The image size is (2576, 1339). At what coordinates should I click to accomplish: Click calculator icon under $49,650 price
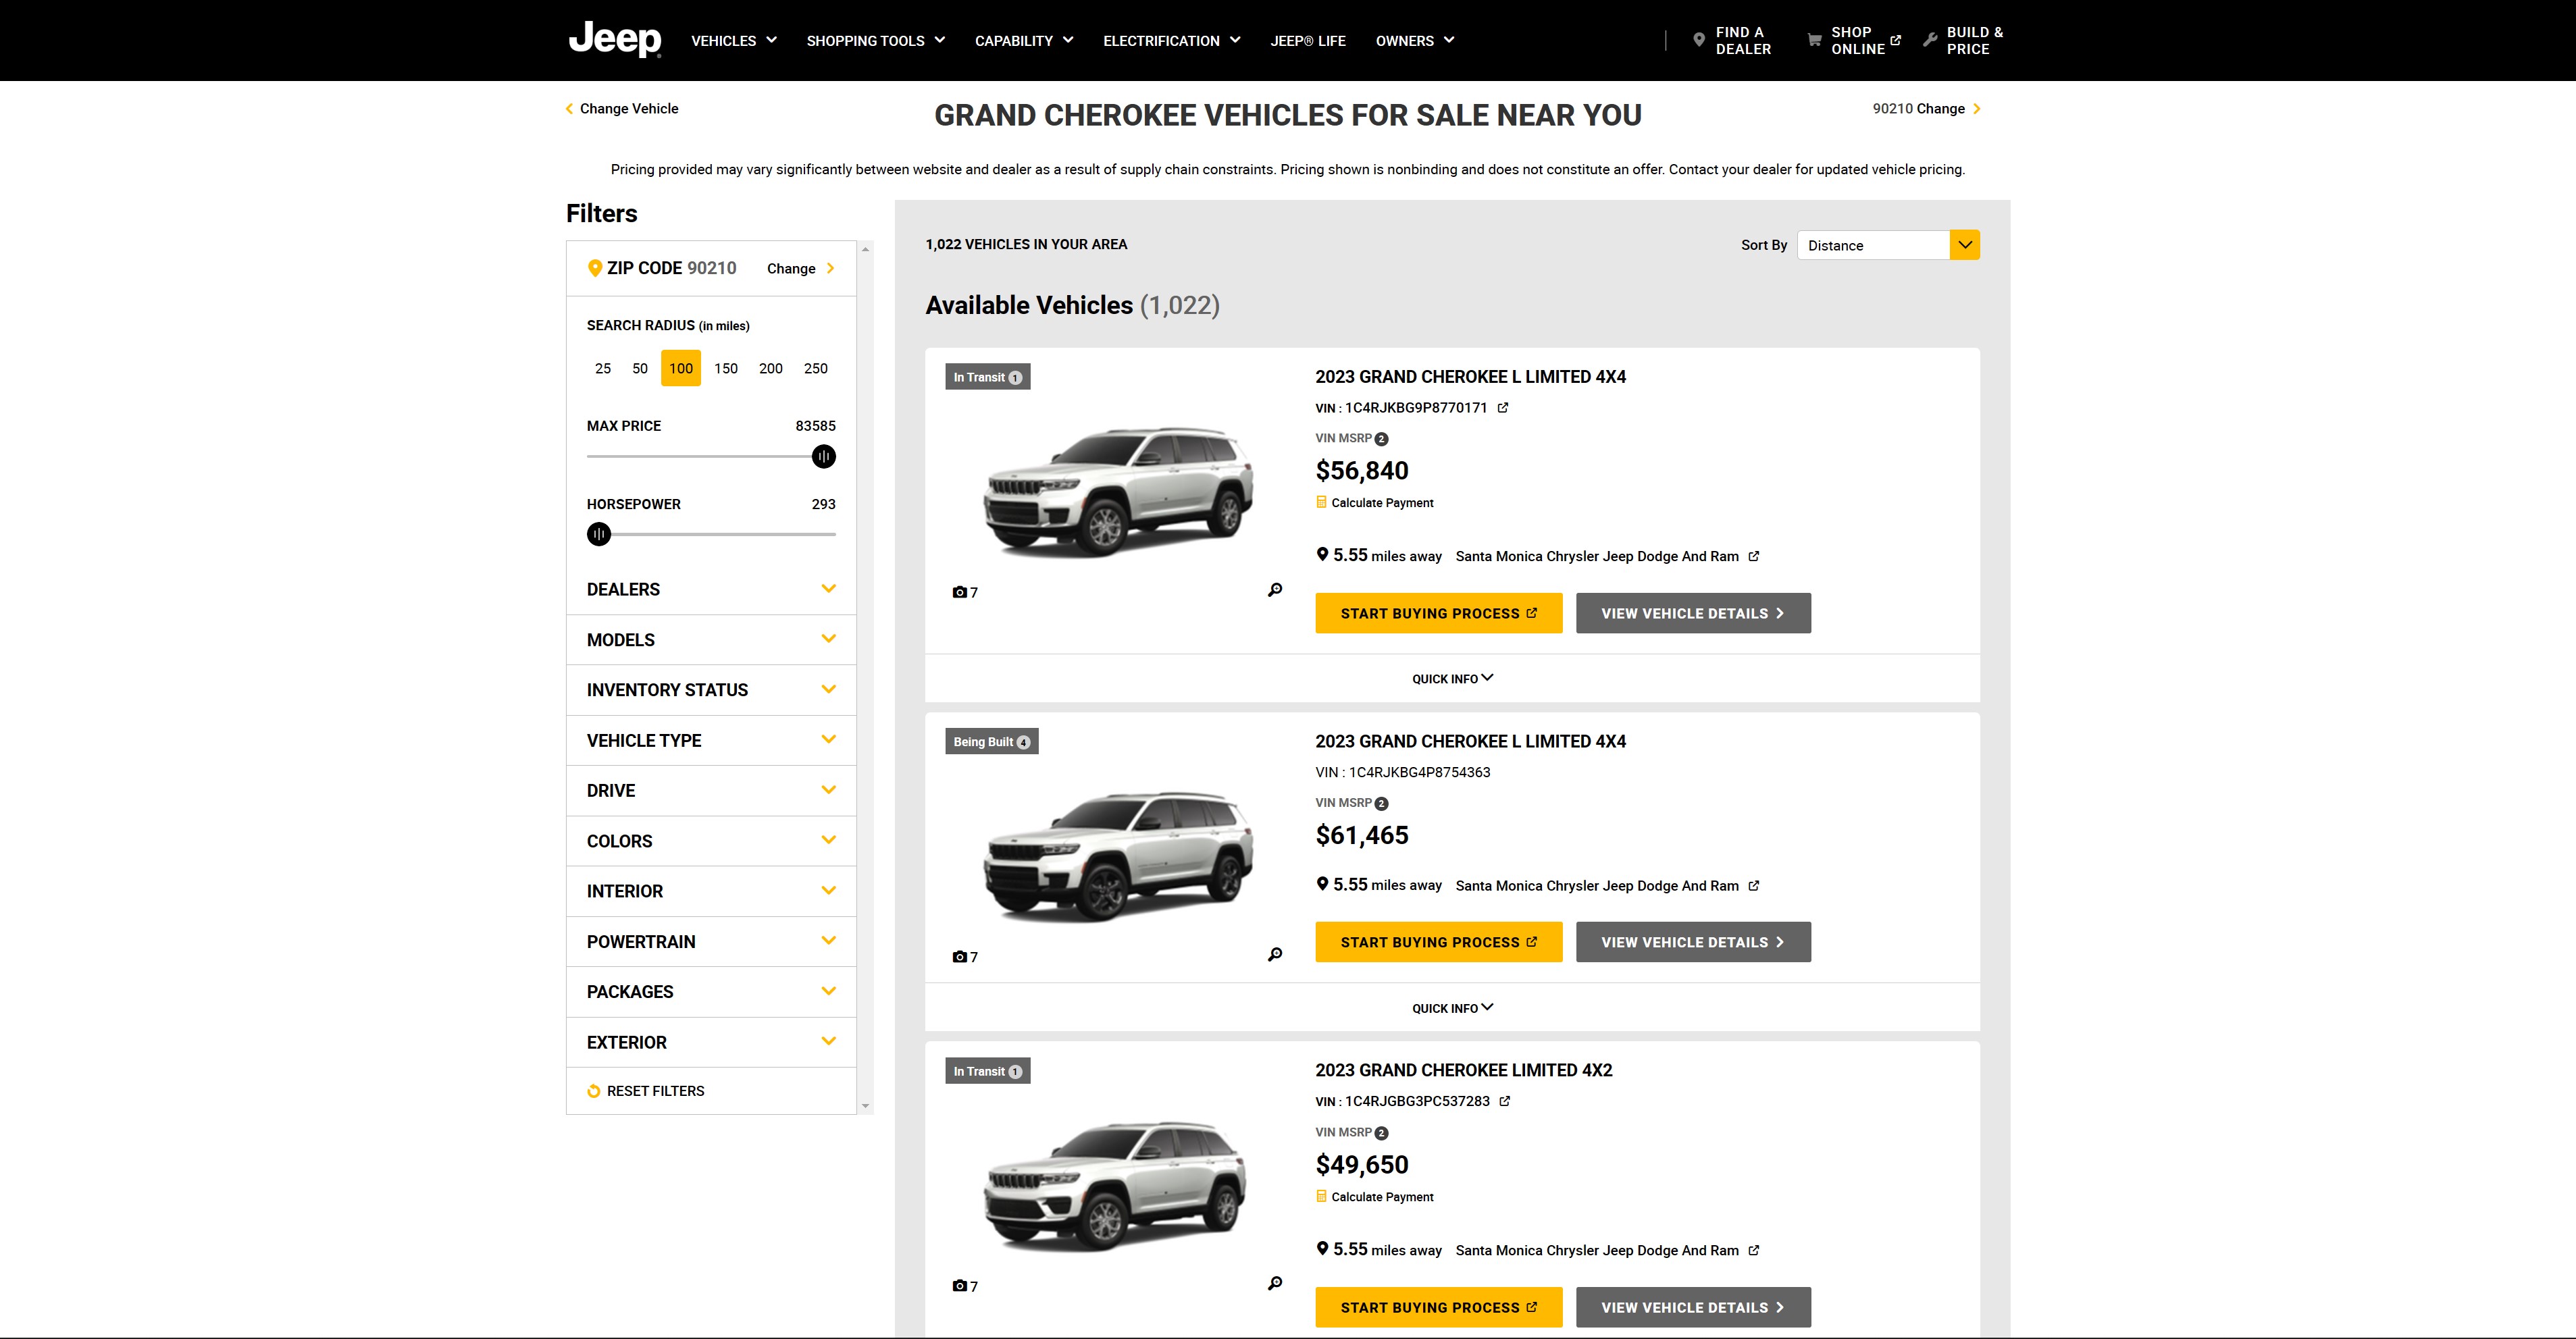(1321, 1196)
